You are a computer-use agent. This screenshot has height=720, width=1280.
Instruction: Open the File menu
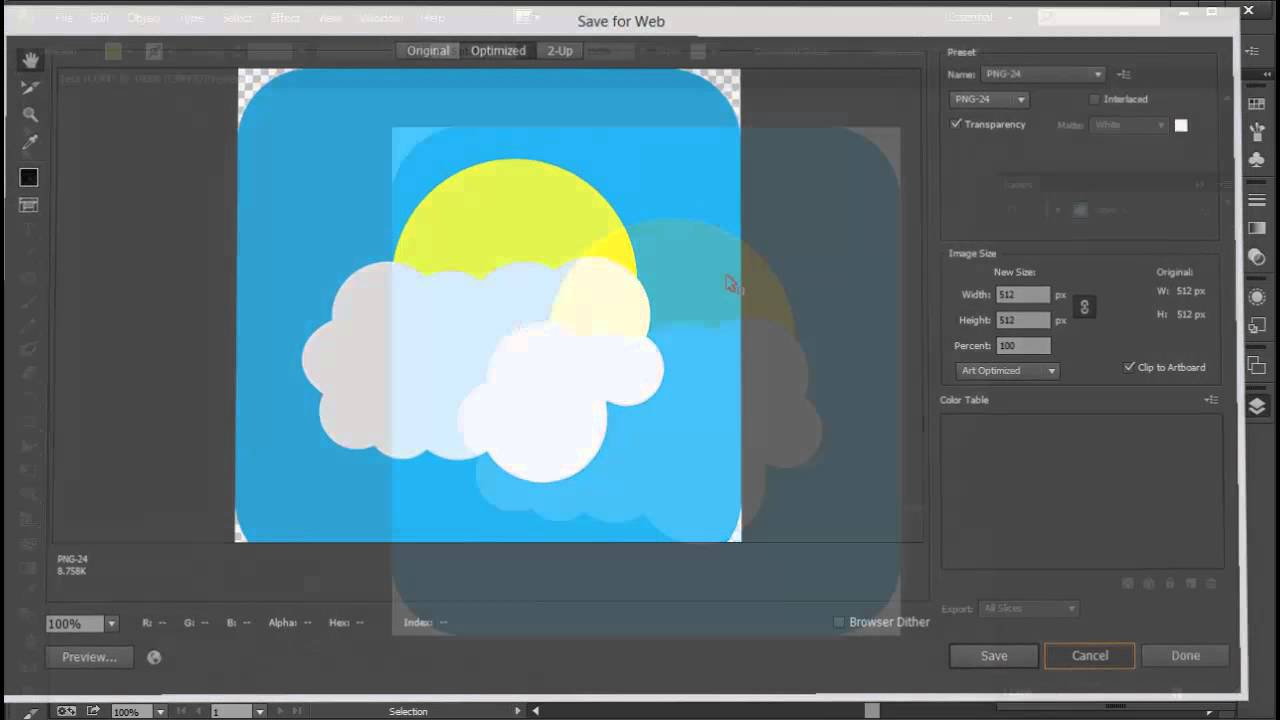[x=64, y=18]
